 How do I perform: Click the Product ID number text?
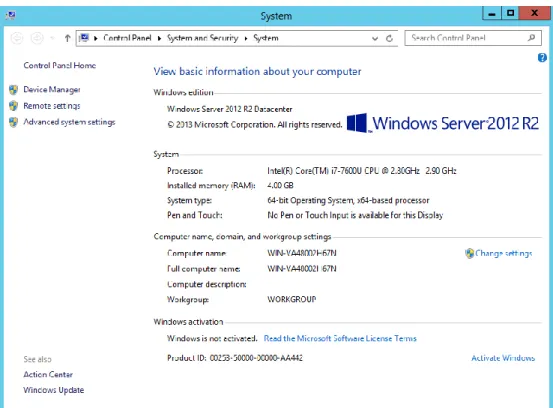tap(256, 358)
